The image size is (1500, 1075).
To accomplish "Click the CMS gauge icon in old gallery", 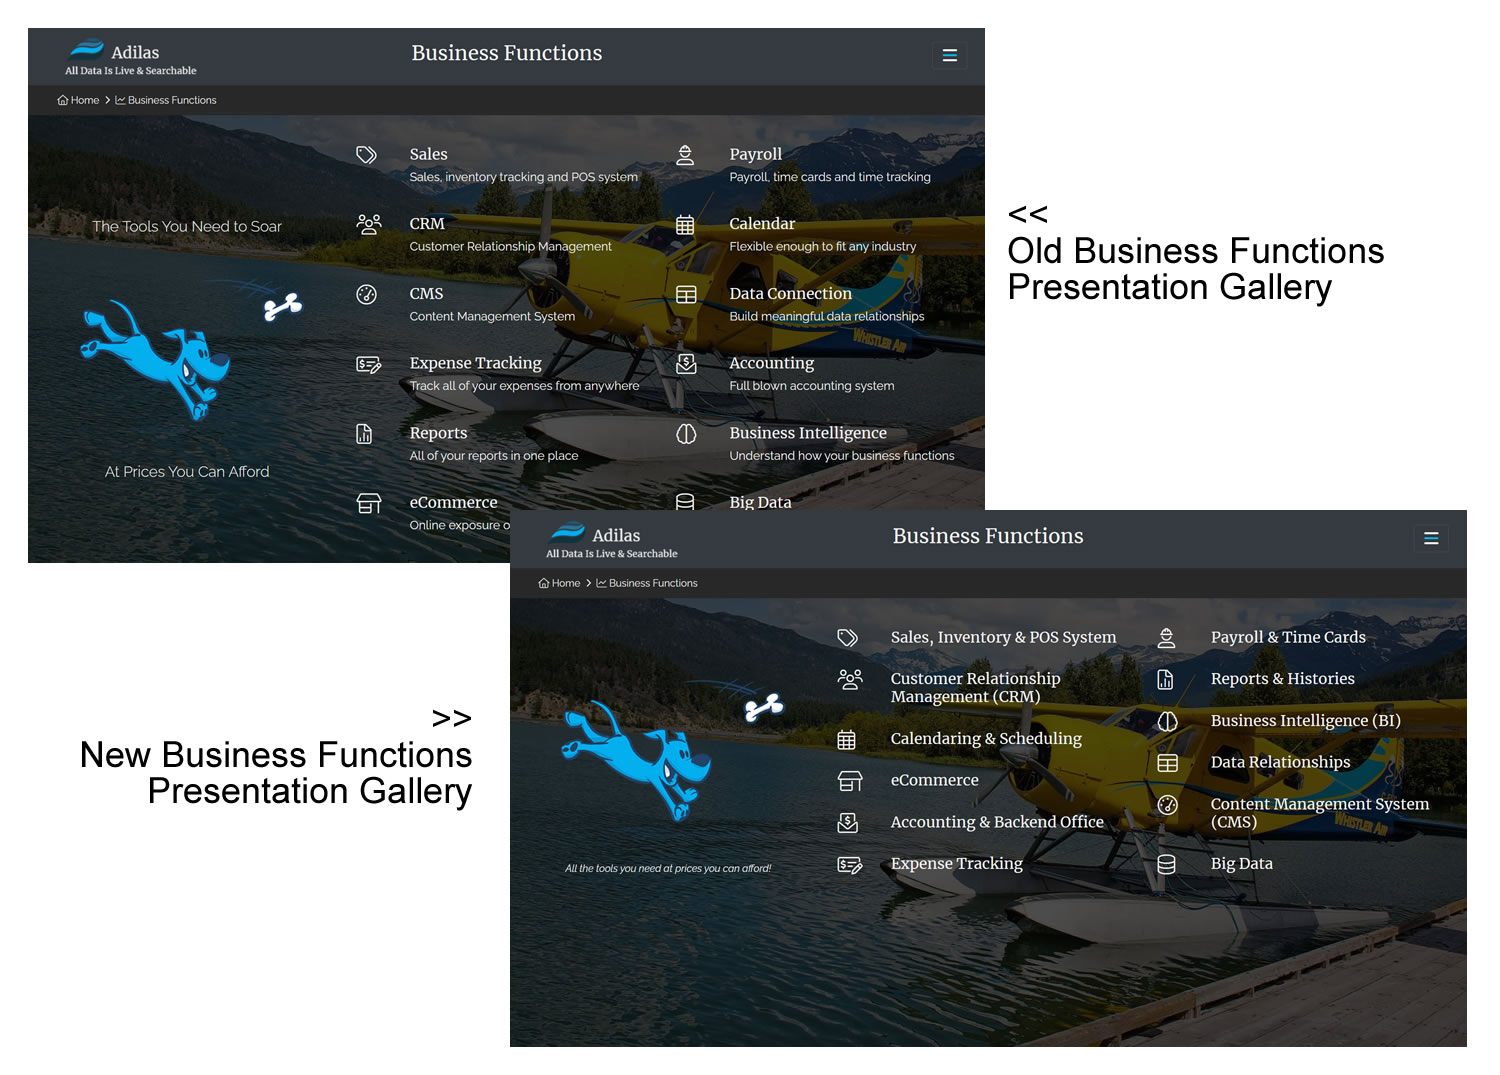I will click(367, 294).
